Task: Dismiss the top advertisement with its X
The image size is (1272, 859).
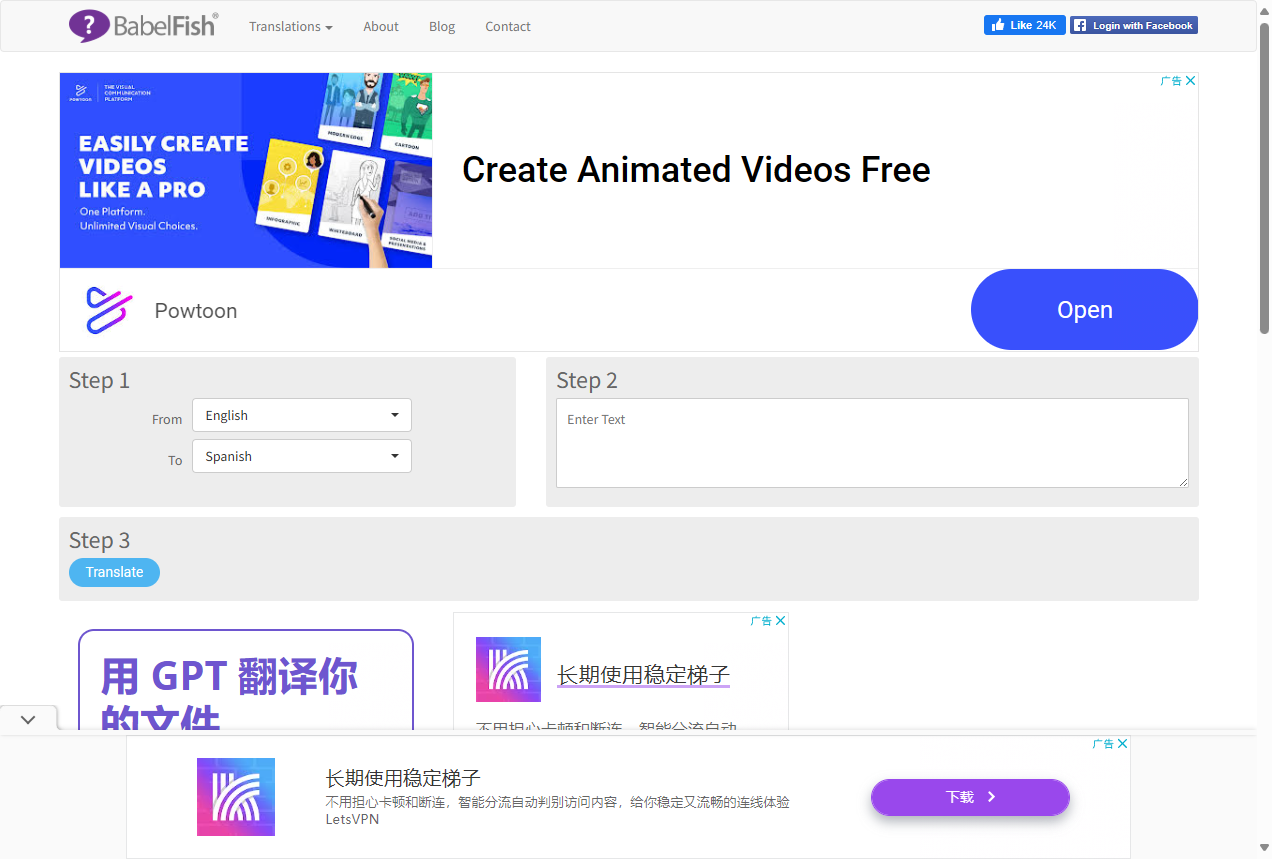Action: pyautogui.click(x=1190, y=80)
